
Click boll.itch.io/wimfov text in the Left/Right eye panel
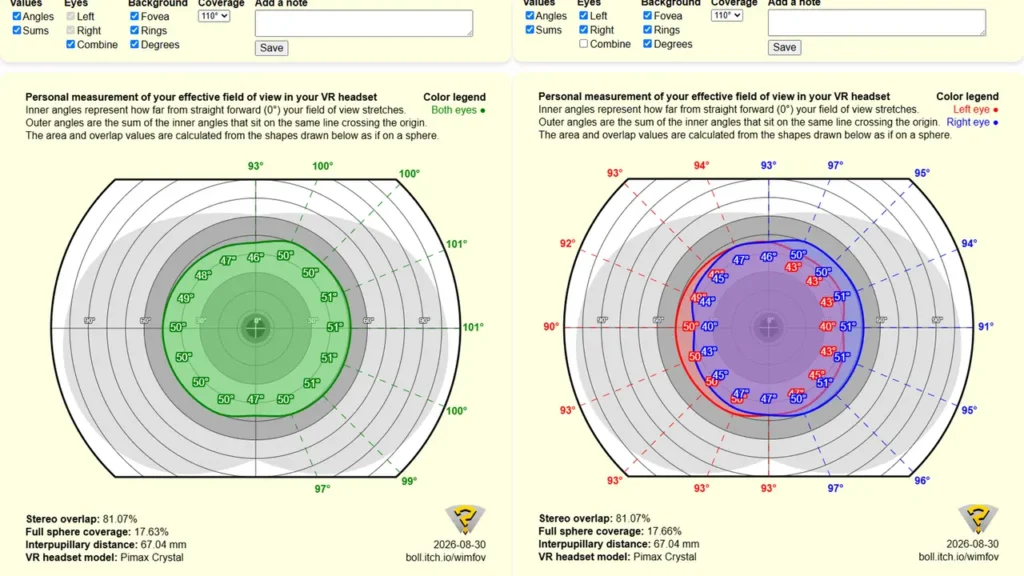coord(958,556)
